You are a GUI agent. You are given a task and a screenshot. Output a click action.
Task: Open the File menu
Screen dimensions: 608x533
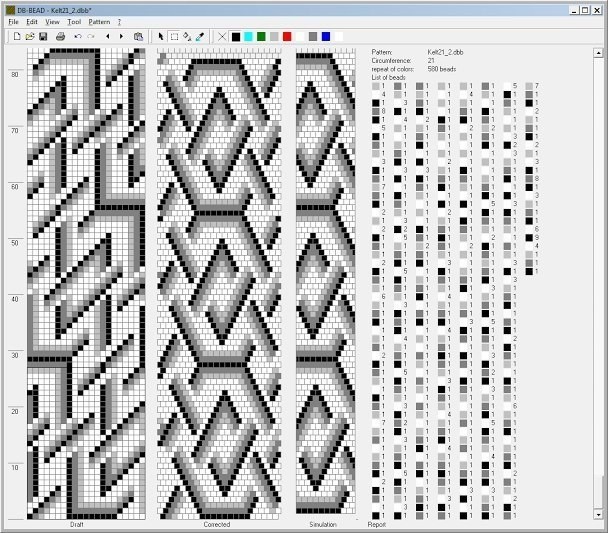[x=14, y=21]
